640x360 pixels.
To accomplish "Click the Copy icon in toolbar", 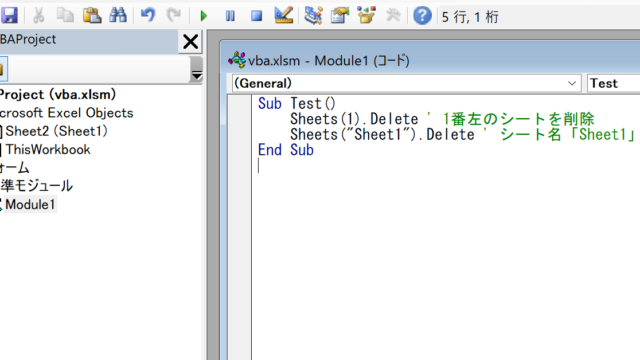I will [65, 16].
